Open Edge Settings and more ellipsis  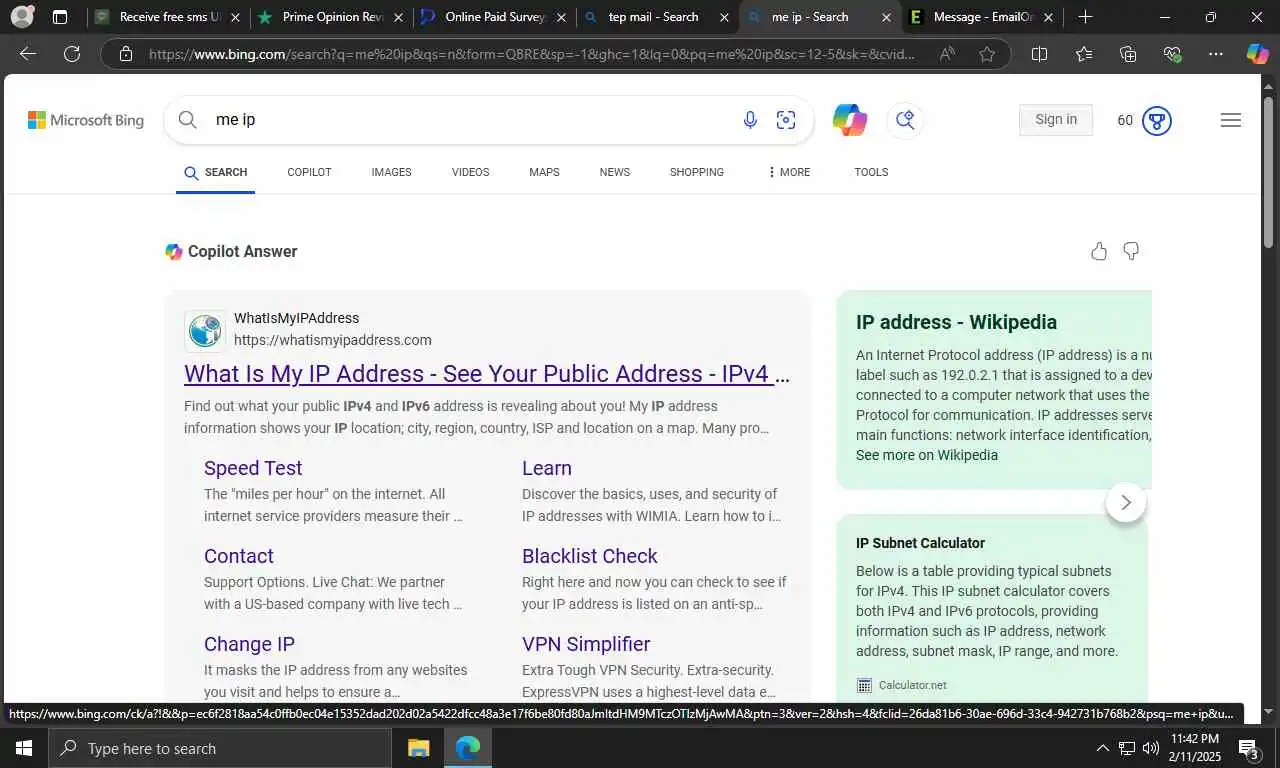(1215, 54)
